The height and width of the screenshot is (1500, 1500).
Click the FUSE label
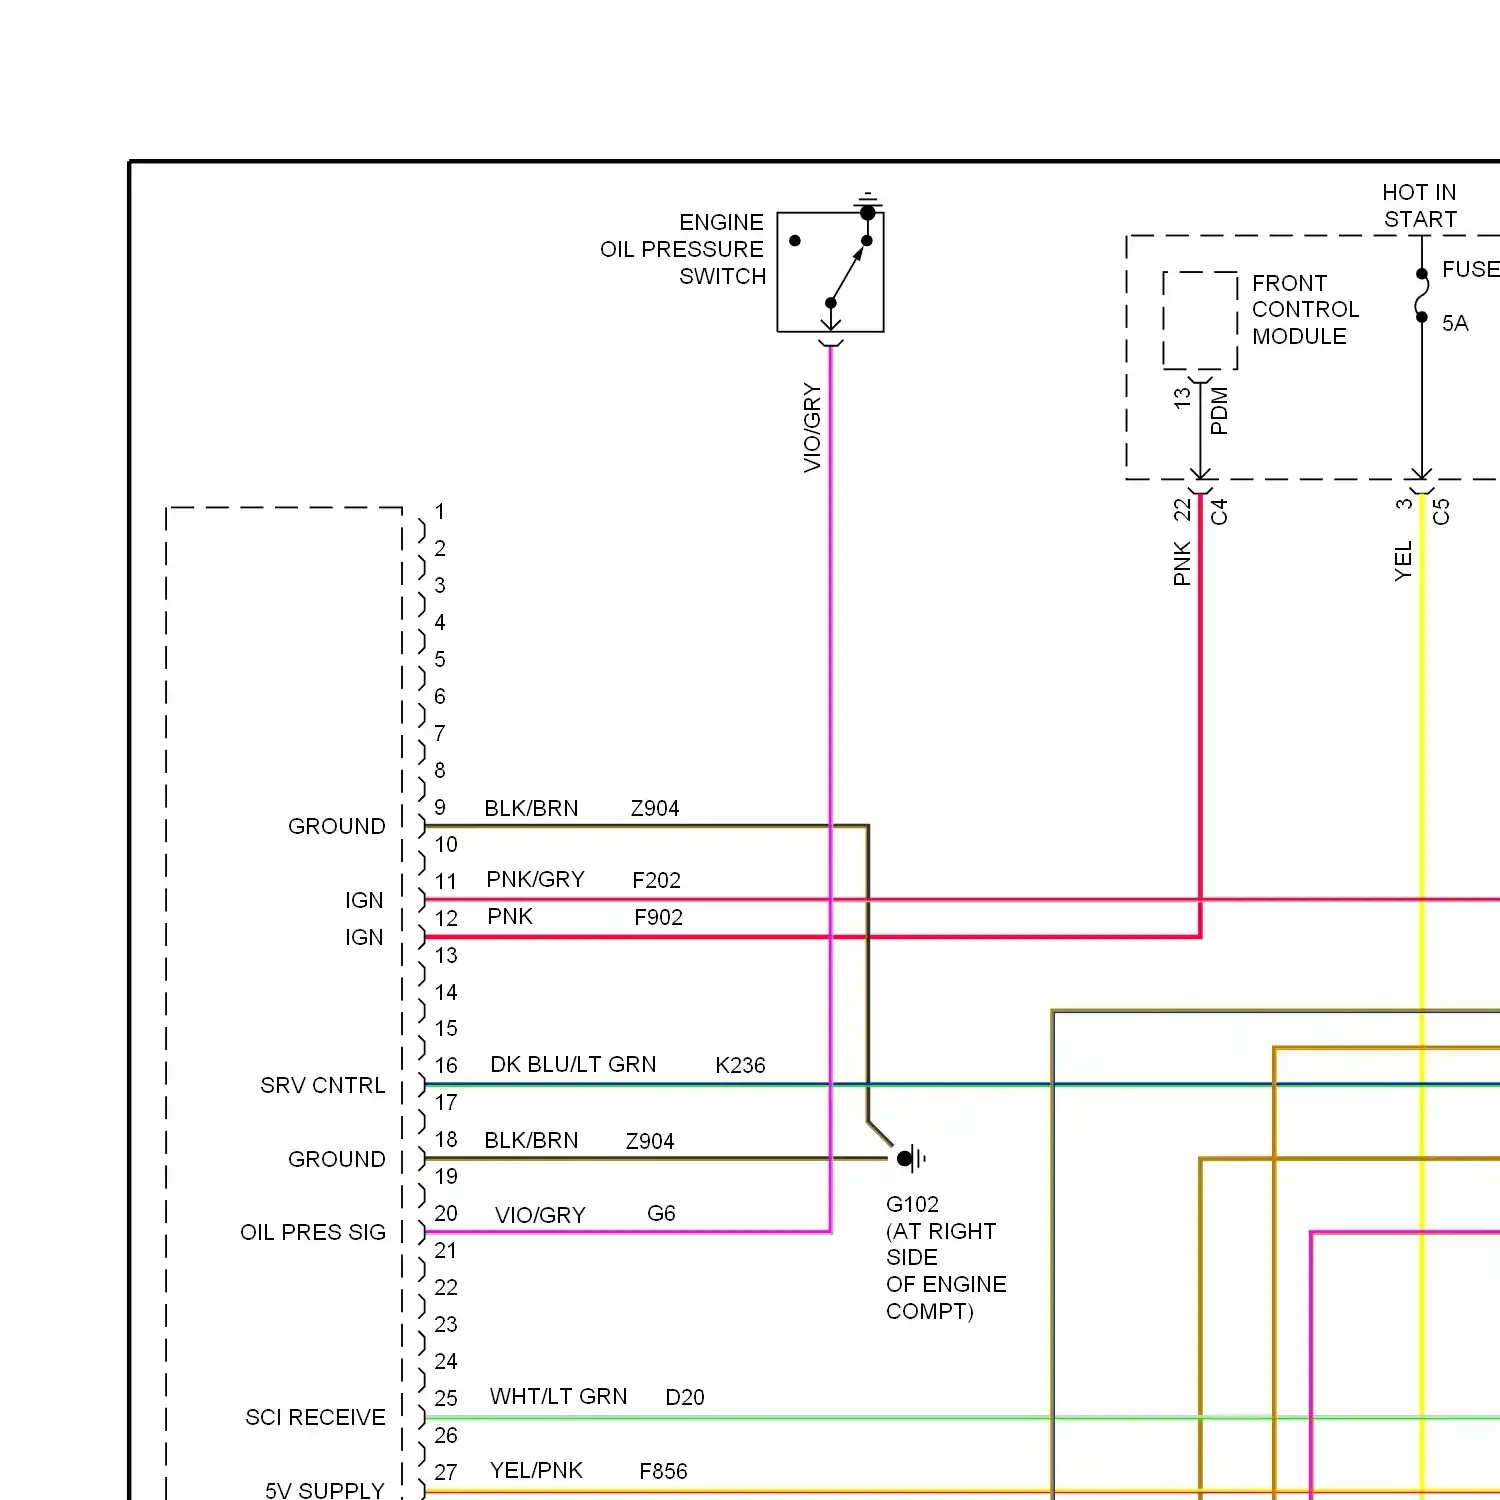(x=1471, y=270)
